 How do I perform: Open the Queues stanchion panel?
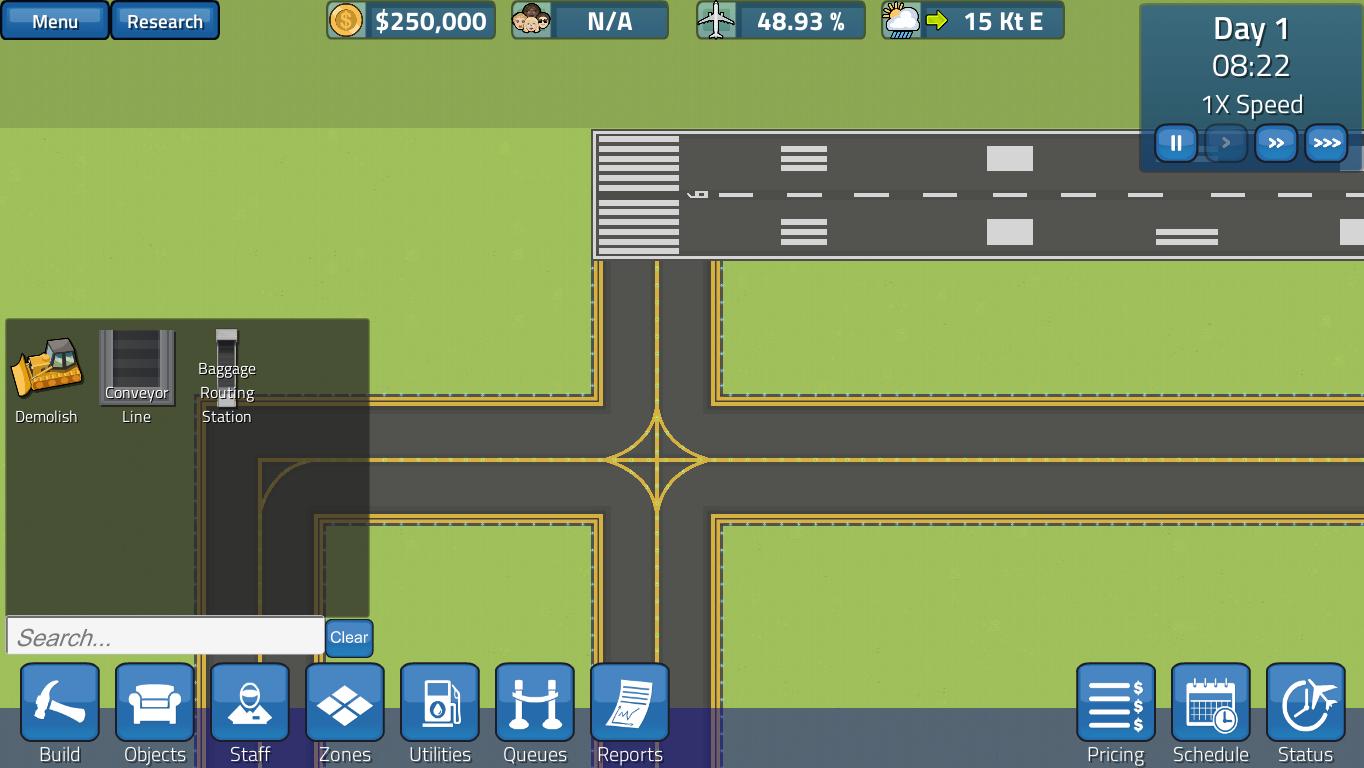tap(535, 704)
